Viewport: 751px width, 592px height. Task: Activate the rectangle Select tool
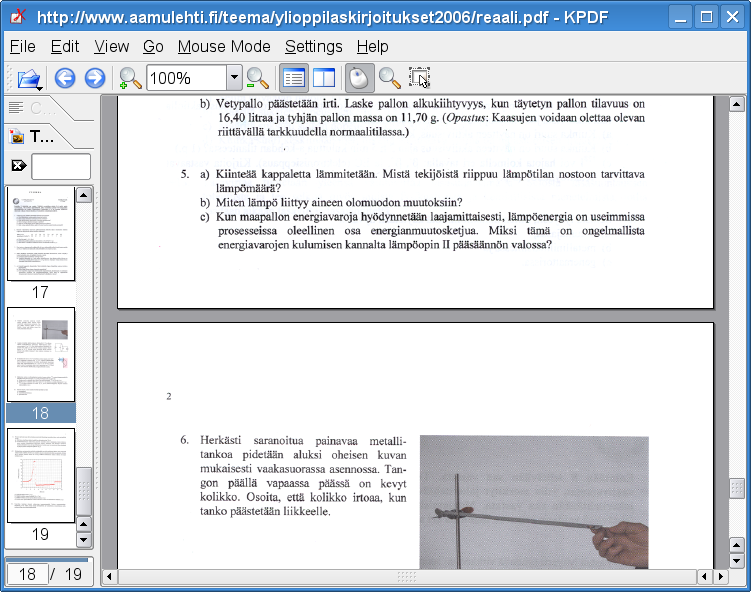pos(420,78)
